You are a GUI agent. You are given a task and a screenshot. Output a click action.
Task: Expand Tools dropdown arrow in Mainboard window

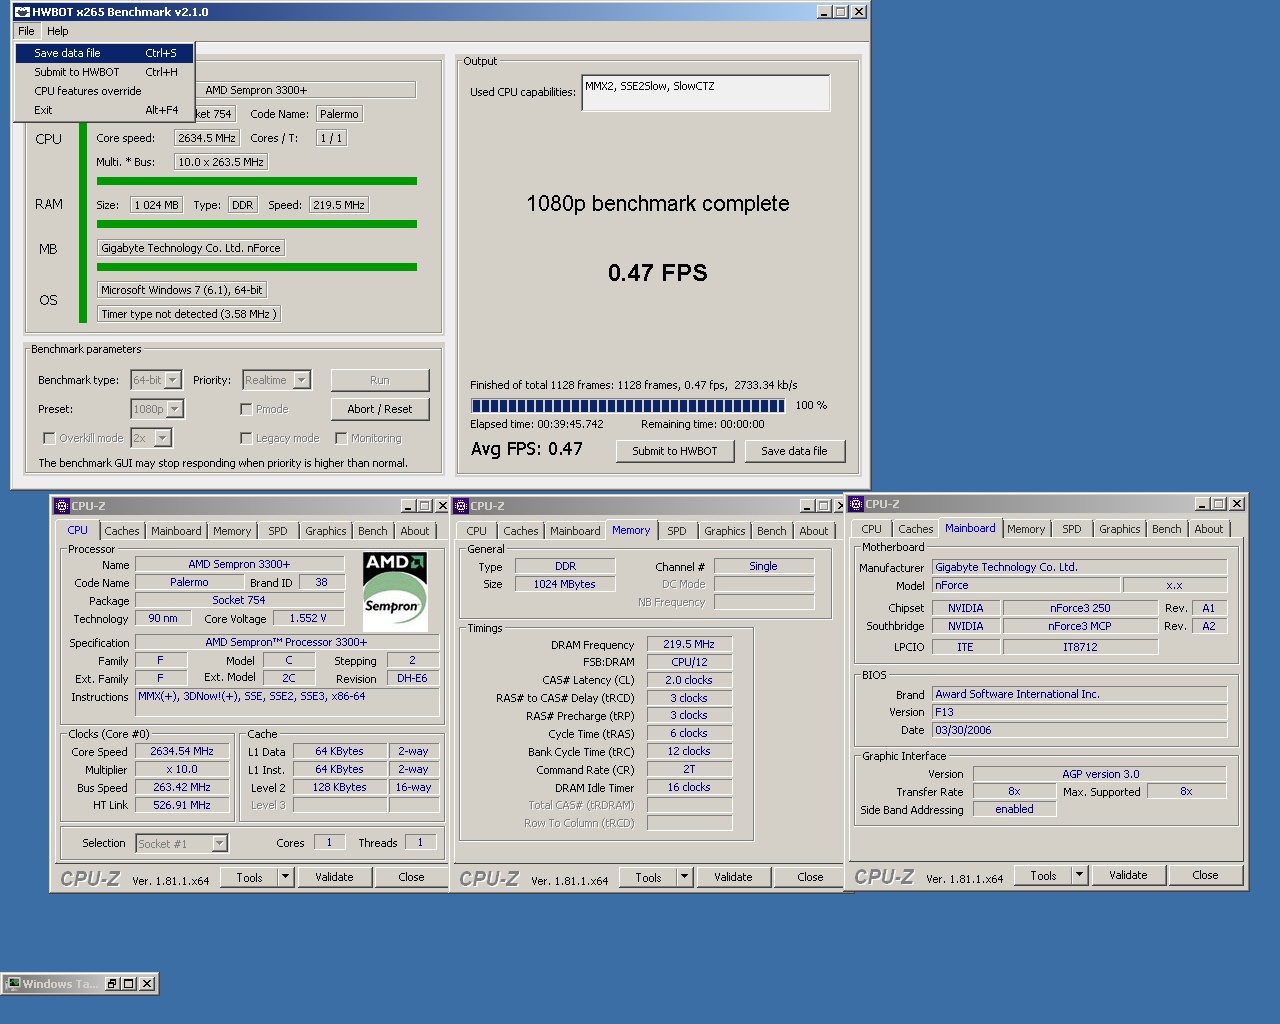(x=1079, y=875)
